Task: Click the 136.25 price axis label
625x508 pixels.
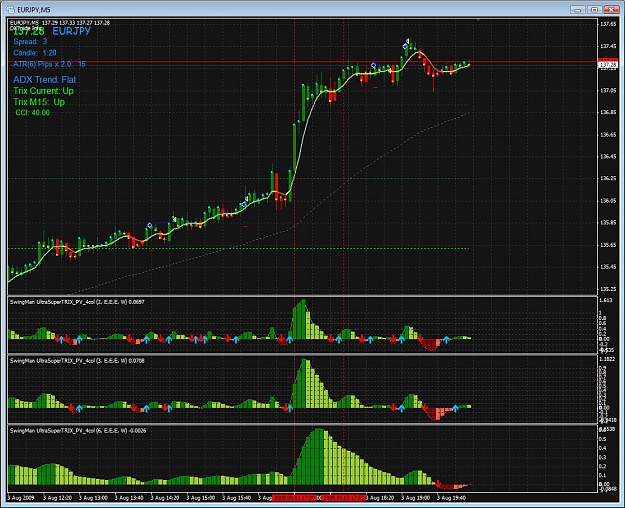Action: coord(608,179)
